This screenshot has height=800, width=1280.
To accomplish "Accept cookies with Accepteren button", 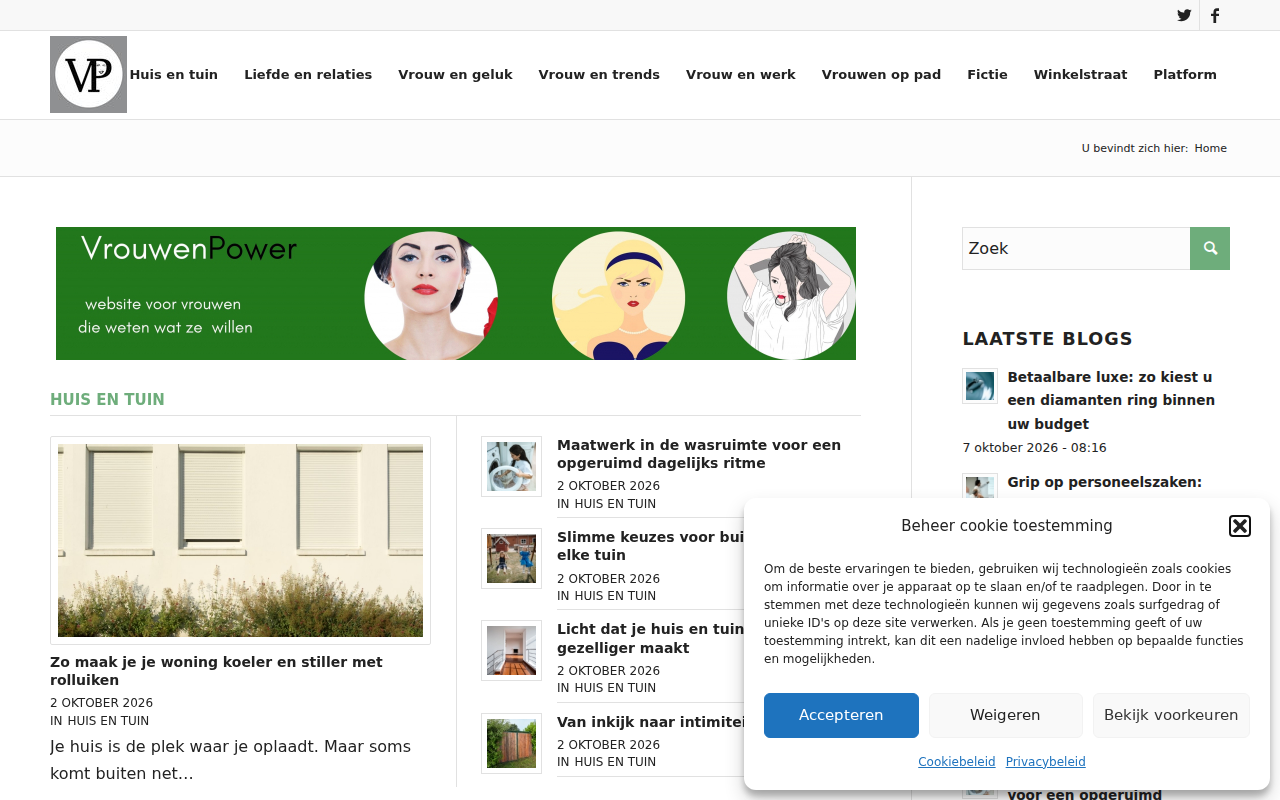I will 841,715.
